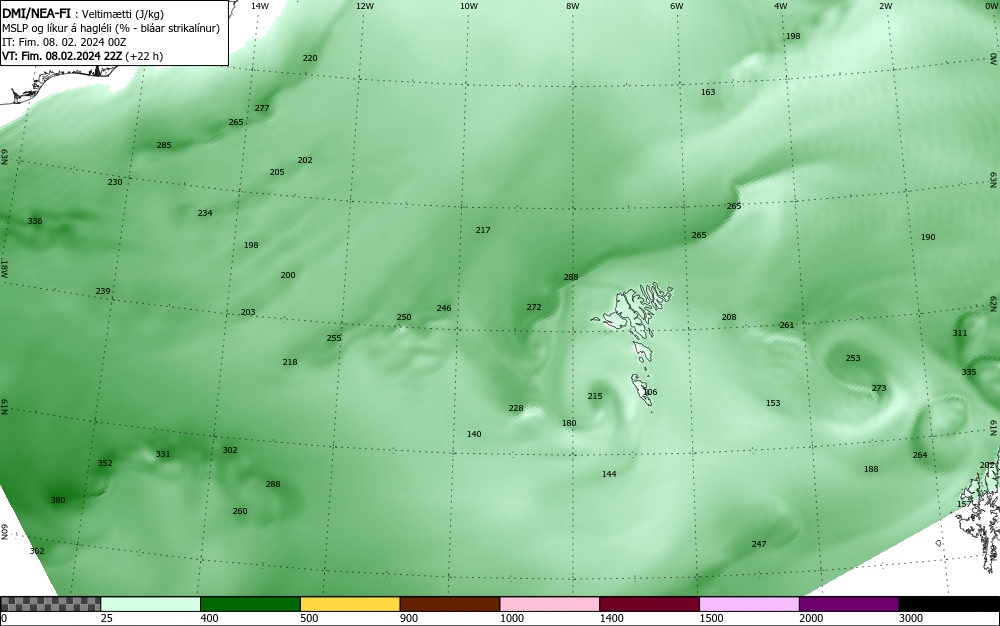Click the 247 value on the map
1000x626 pixels.
point(759,544)
